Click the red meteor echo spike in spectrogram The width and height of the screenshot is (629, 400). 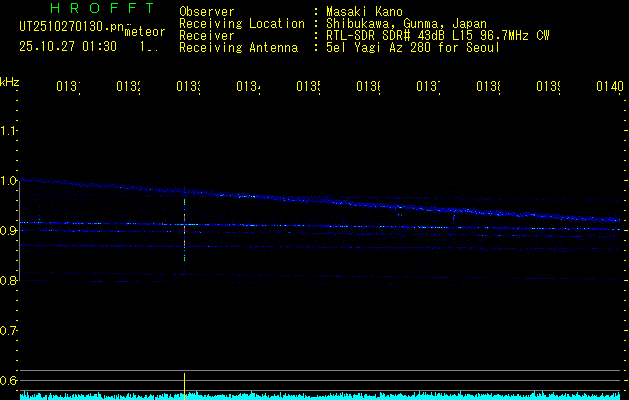tap(184, 228)
